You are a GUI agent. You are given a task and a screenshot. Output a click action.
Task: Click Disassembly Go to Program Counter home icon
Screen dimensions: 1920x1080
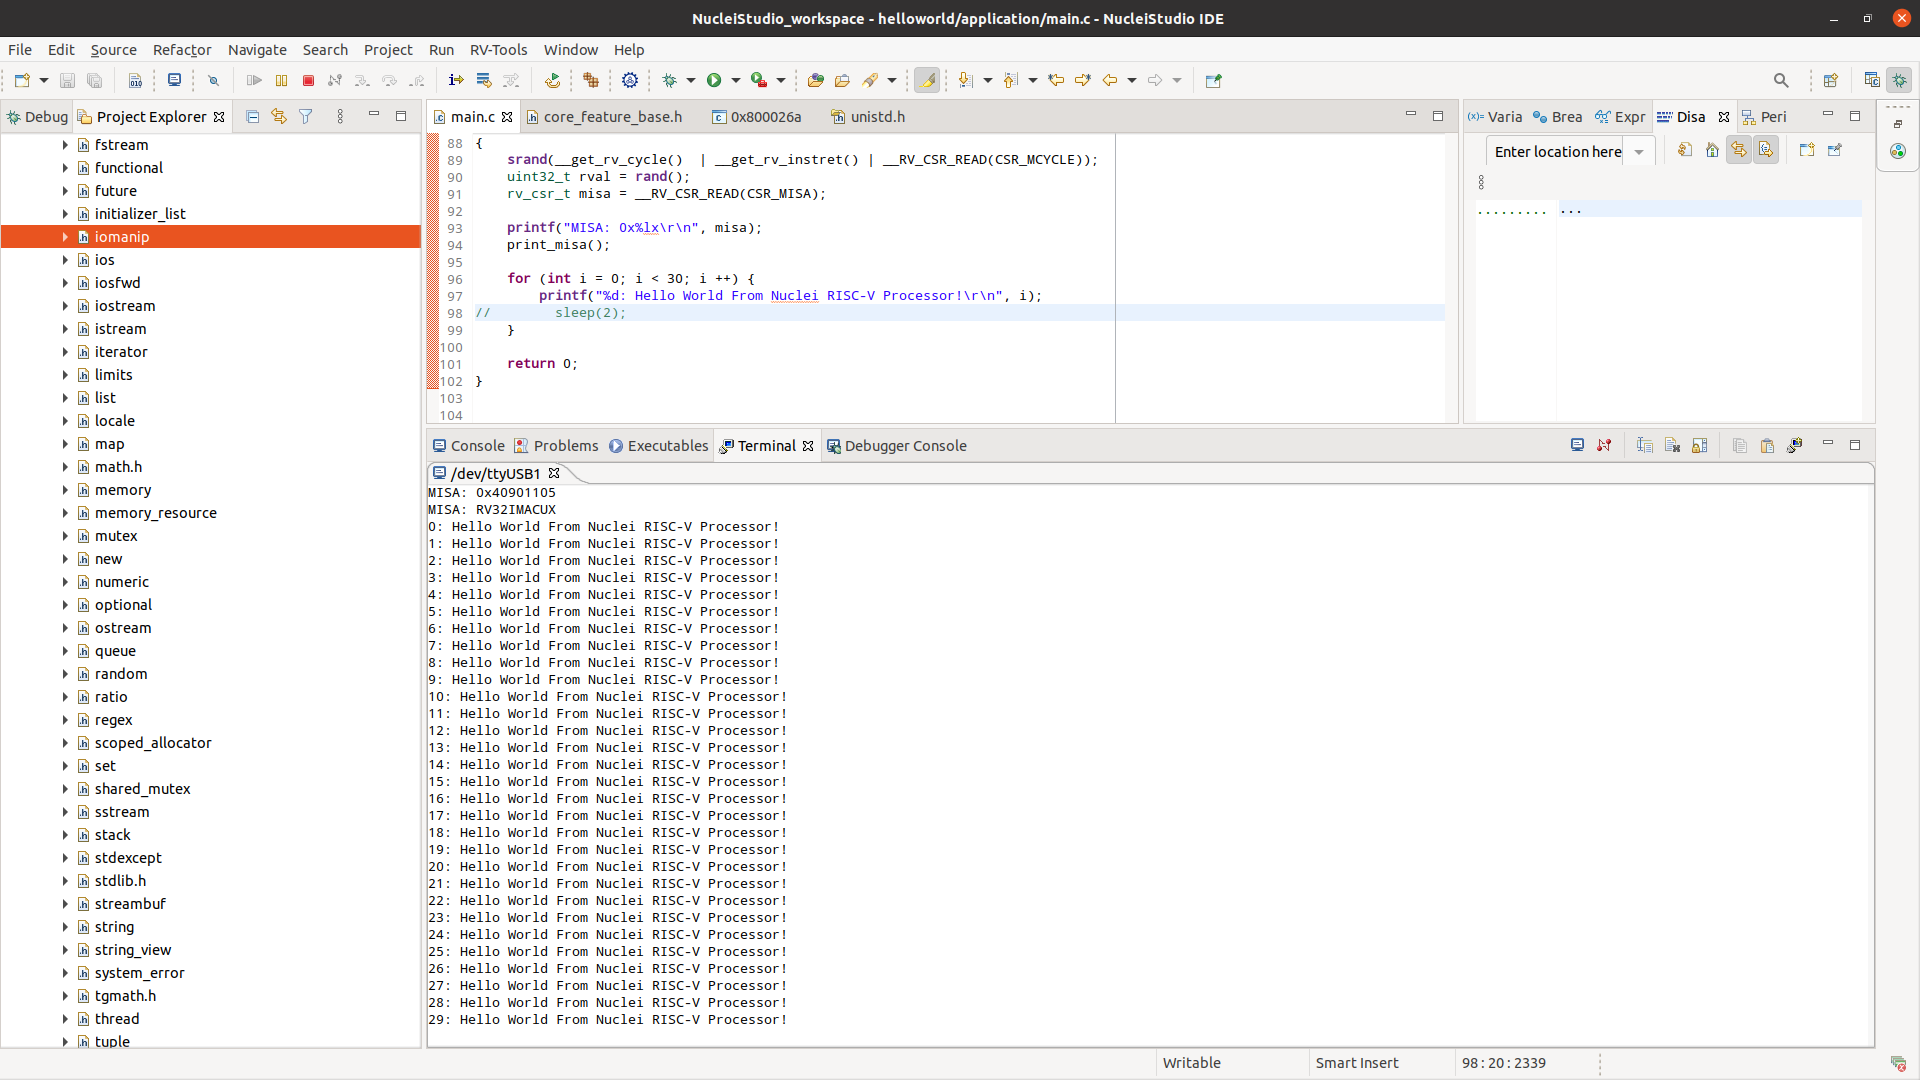[x=1712, y=150]
